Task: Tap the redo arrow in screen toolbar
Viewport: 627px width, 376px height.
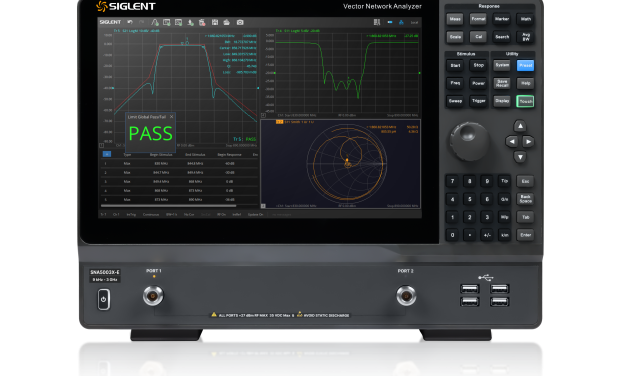Action: pyautogui.click(x=142, y=22)
